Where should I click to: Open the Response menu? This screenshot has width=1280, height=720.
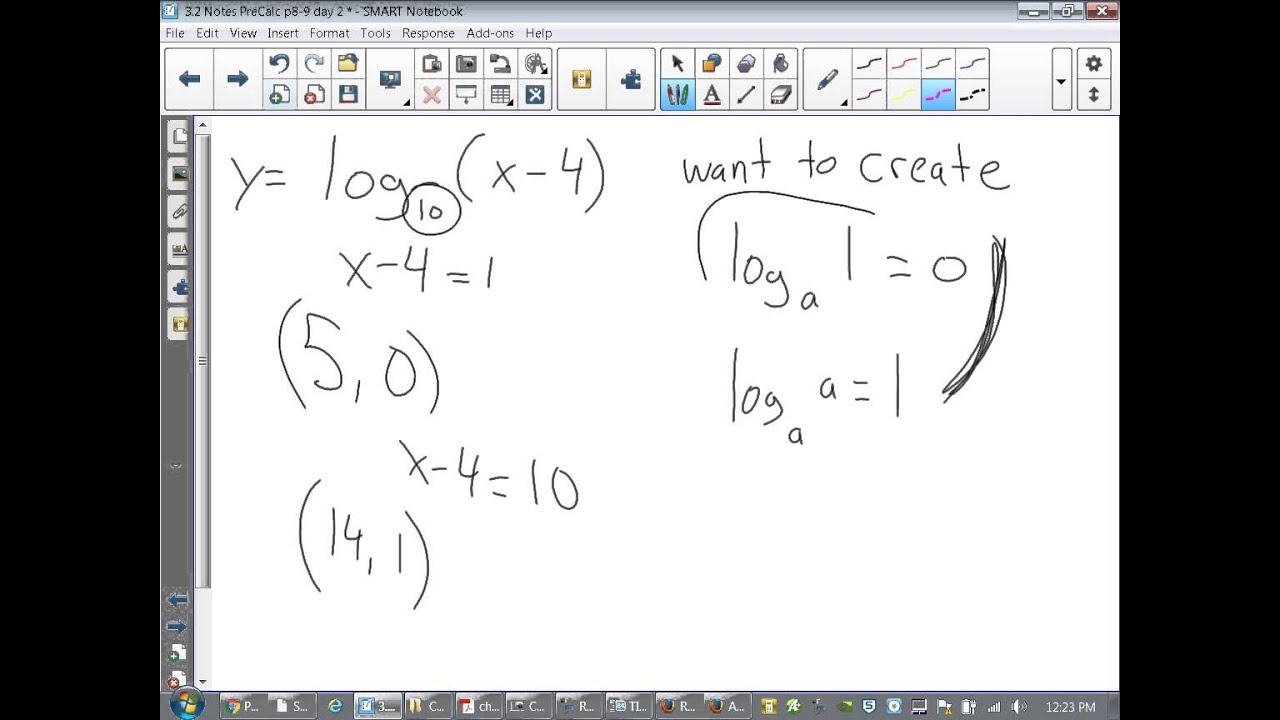(428, 33)
